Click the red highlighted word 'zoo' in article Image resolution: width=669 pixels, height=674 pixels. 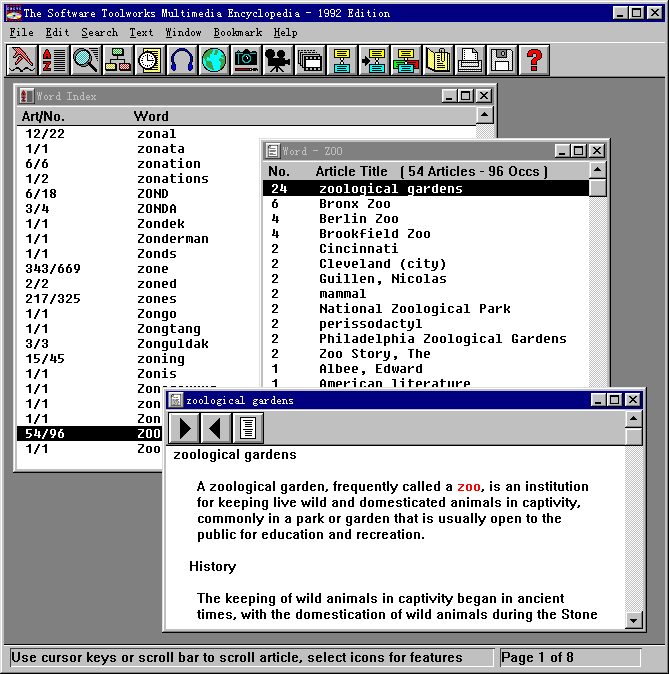[468, 487]
